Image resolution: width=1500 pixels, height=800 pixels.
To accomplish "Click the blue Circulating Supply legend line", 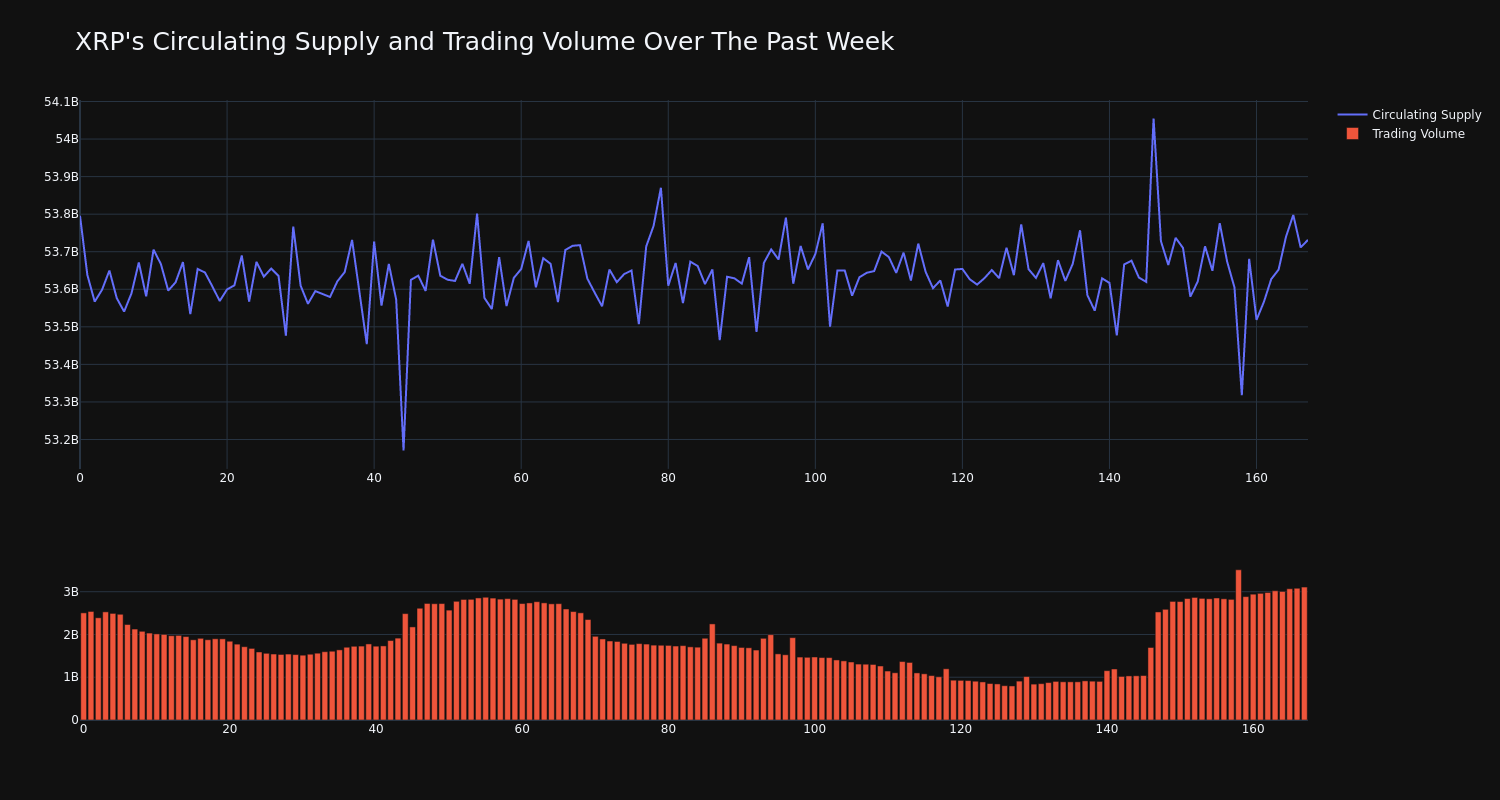I will [x=1352, y=115].
